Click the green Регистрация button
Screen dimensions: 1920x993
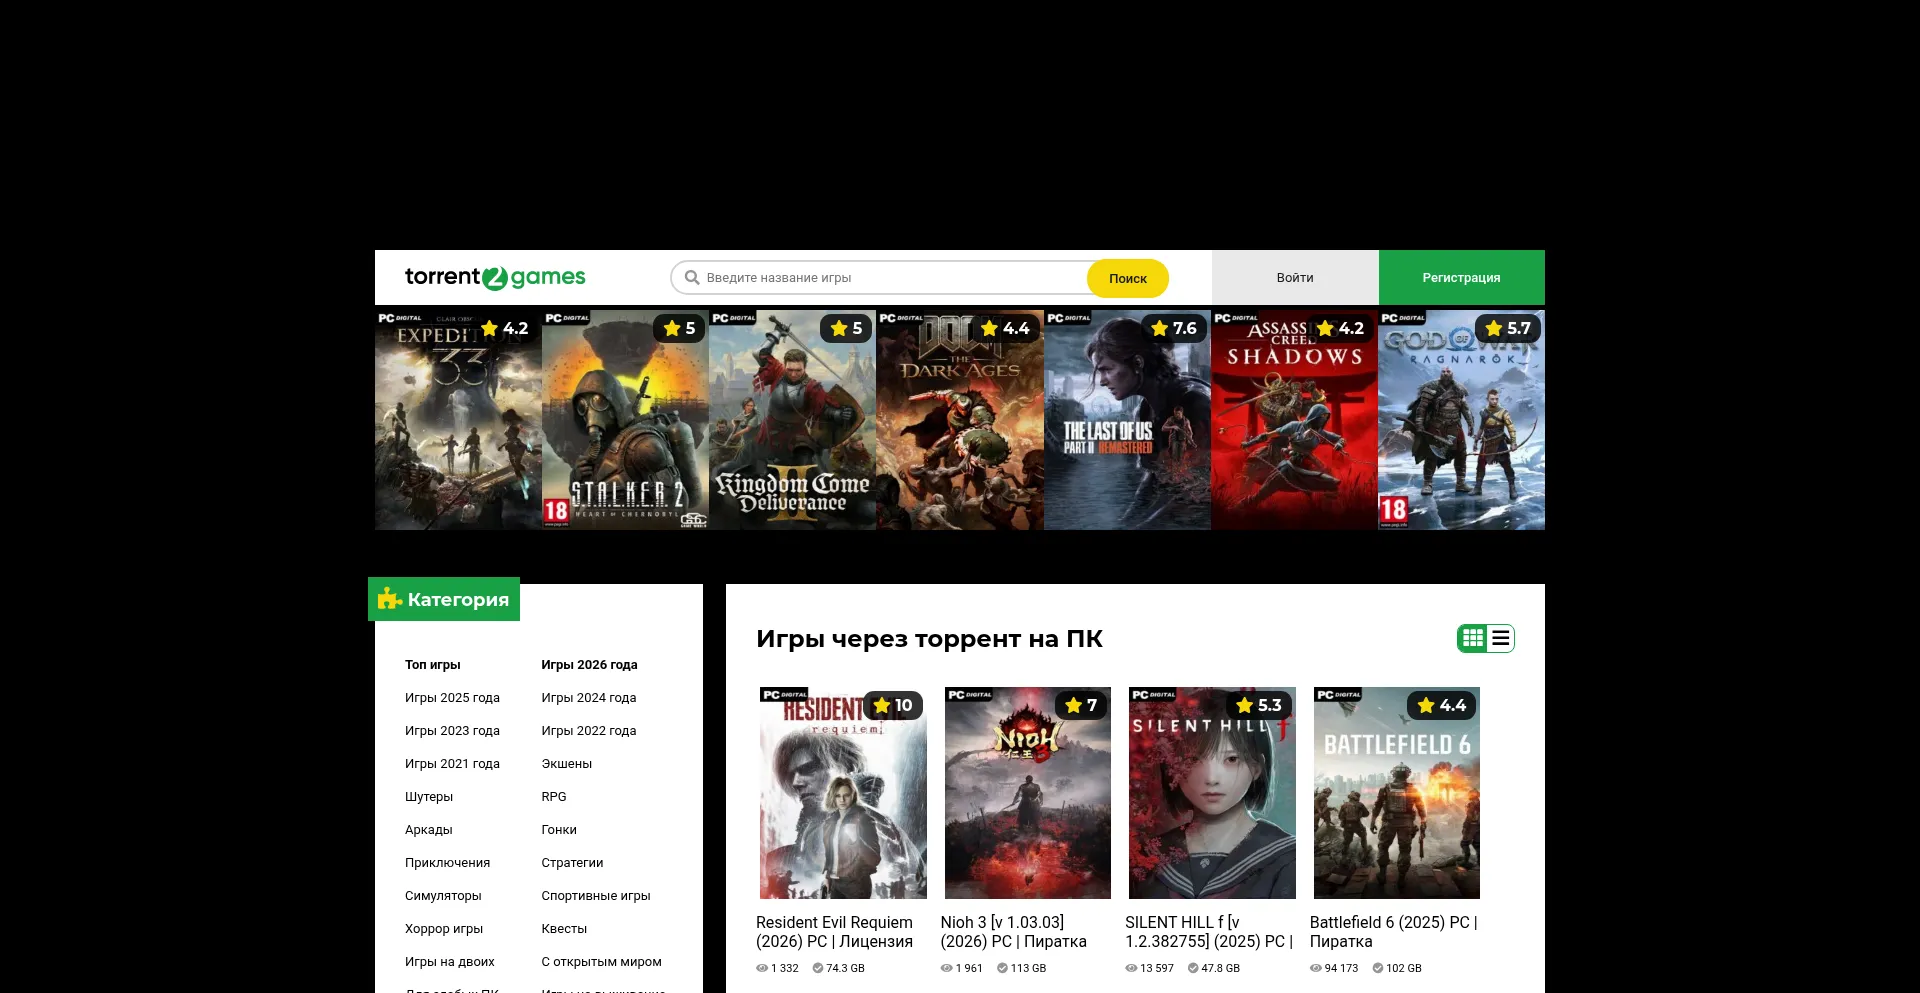[x=1461, y=277]
